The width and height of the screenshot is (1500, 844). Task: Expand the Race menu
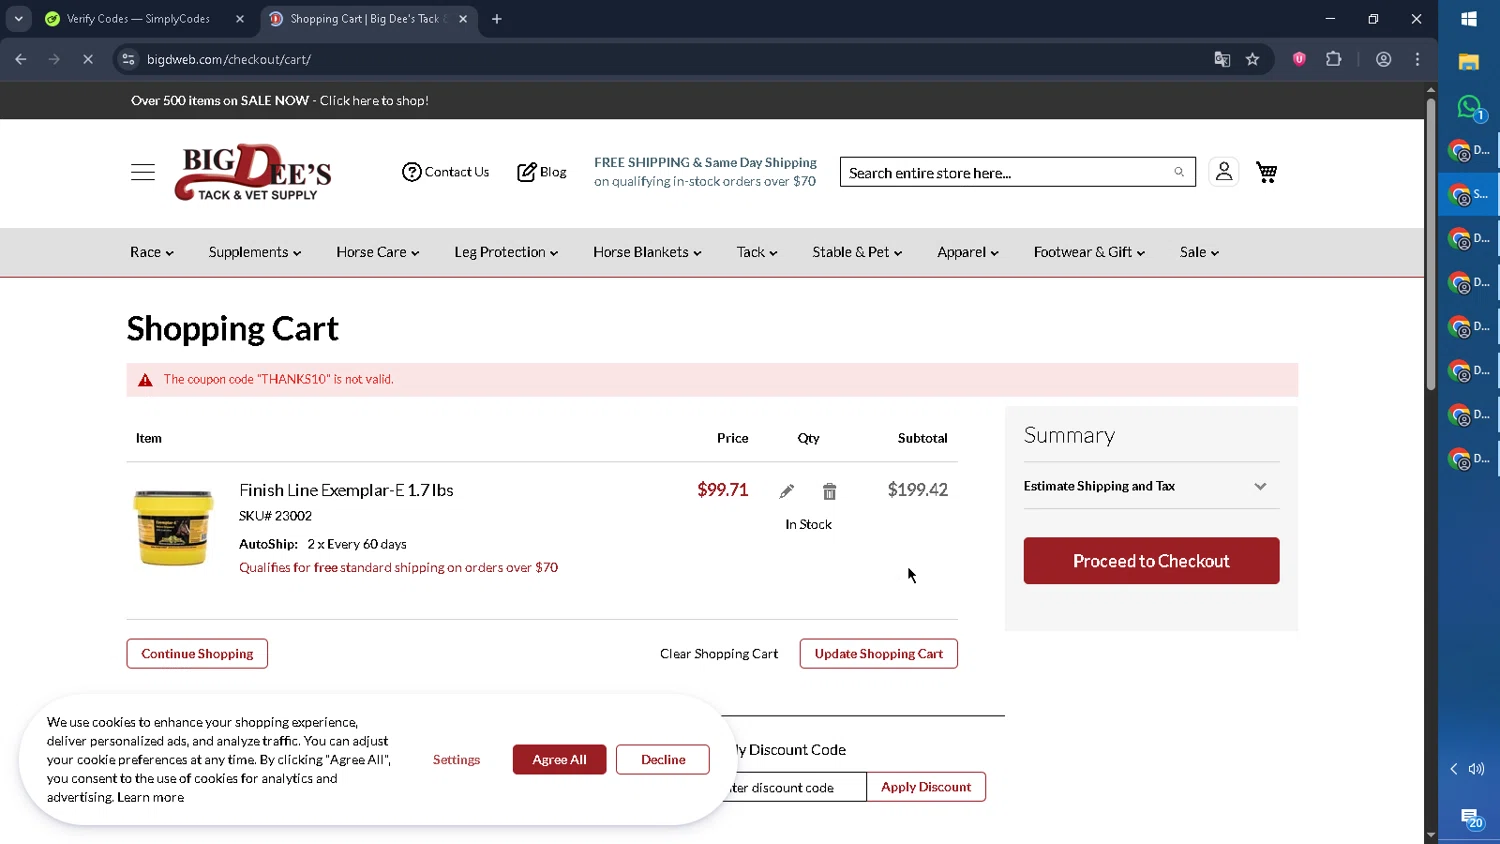[152, 252]
